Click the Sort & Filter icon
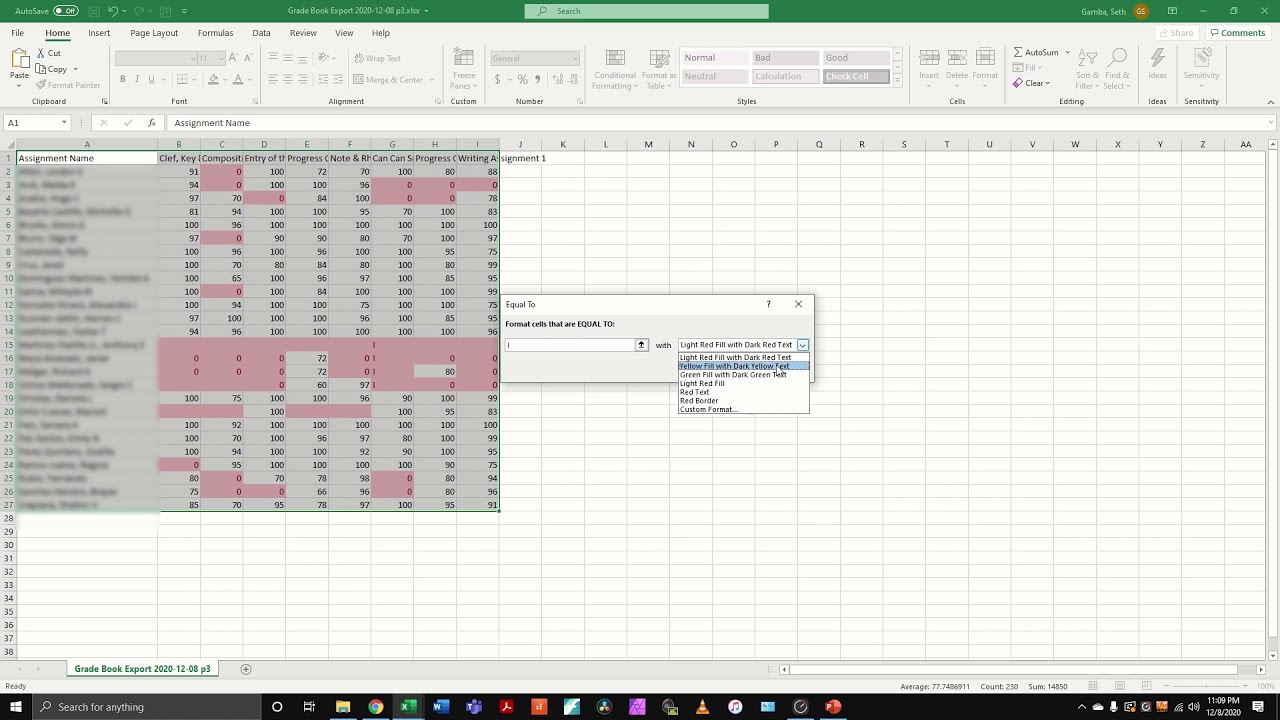 coord(1088,58)
